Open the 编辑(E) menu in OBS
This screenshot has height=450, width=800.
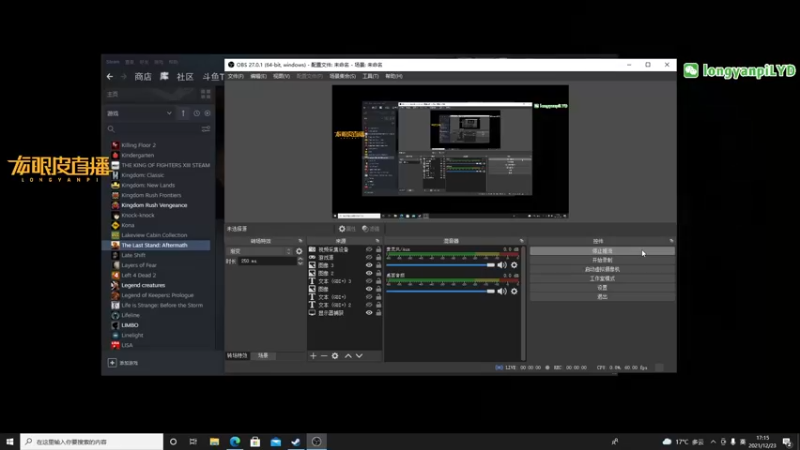[258, 76]
